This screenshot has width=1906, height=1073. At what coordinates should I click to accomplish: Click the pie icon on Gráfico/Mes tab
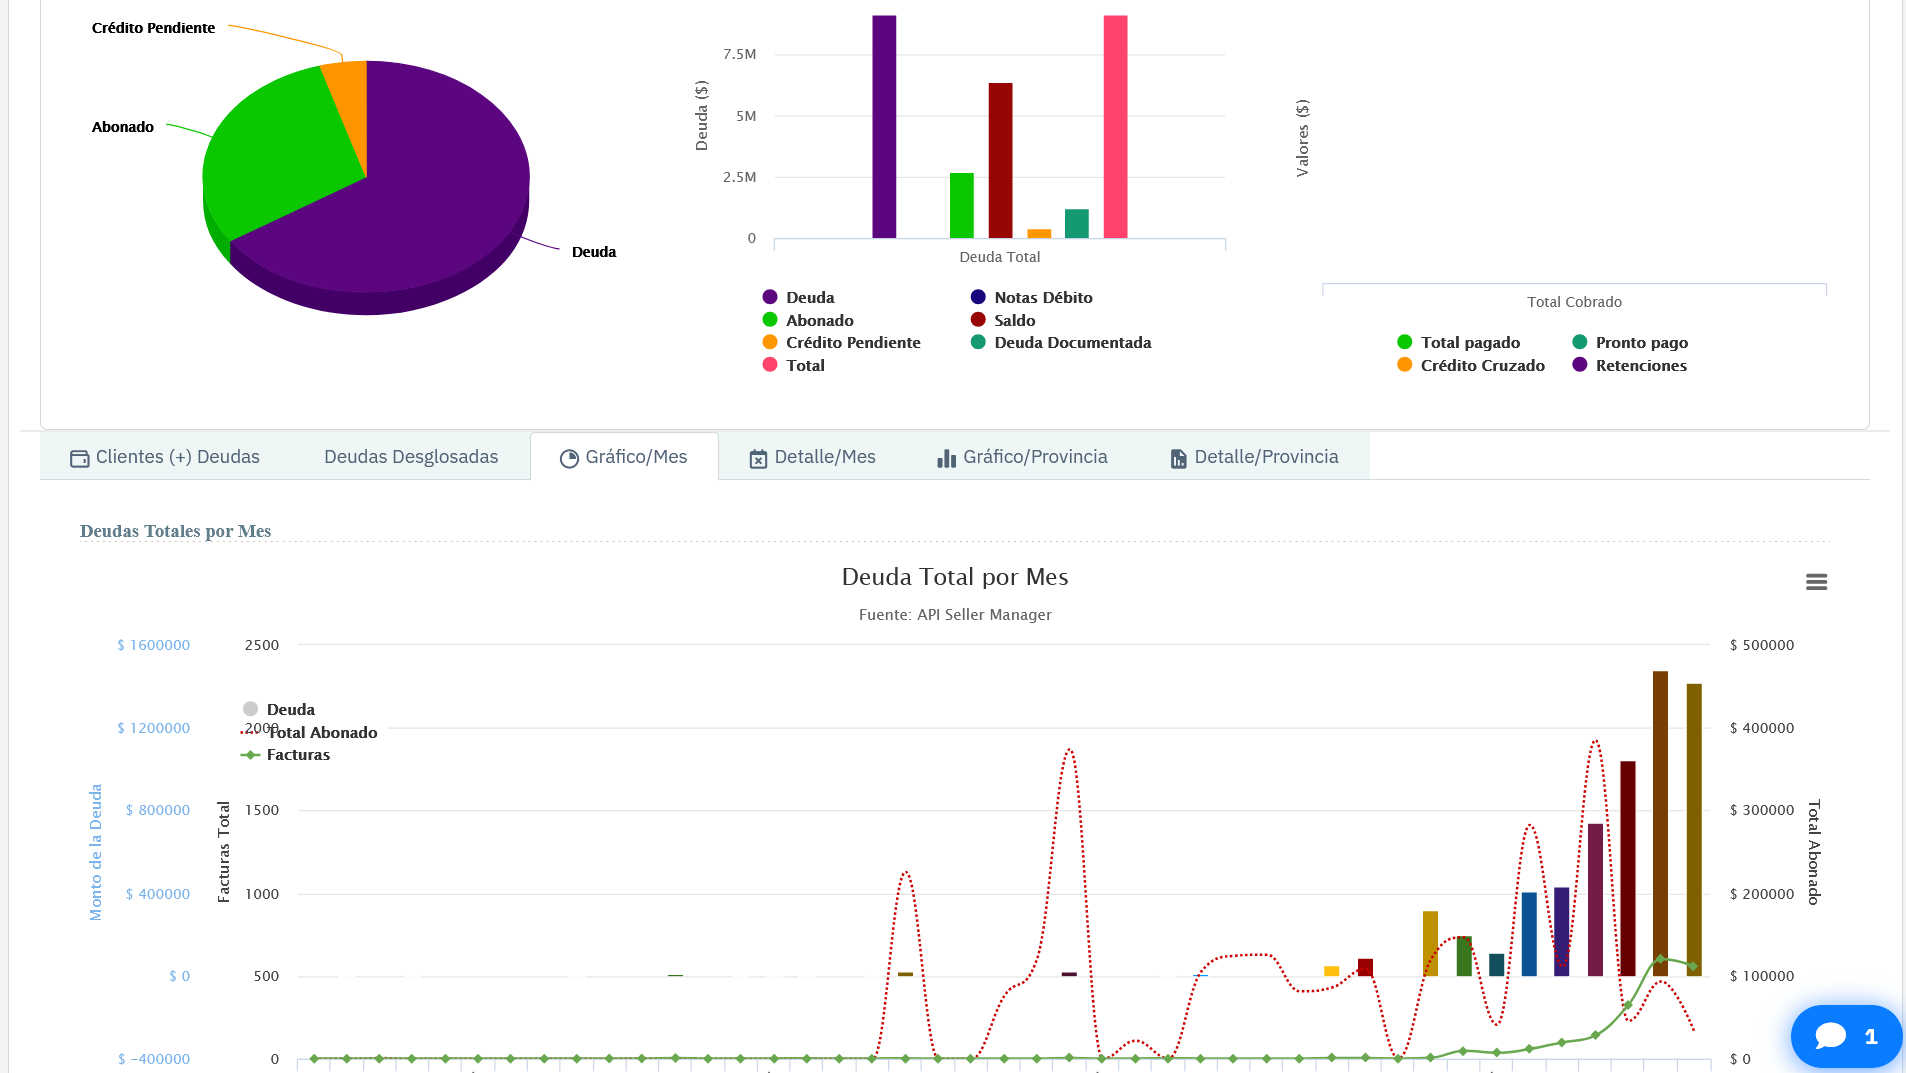click(569, 458)
